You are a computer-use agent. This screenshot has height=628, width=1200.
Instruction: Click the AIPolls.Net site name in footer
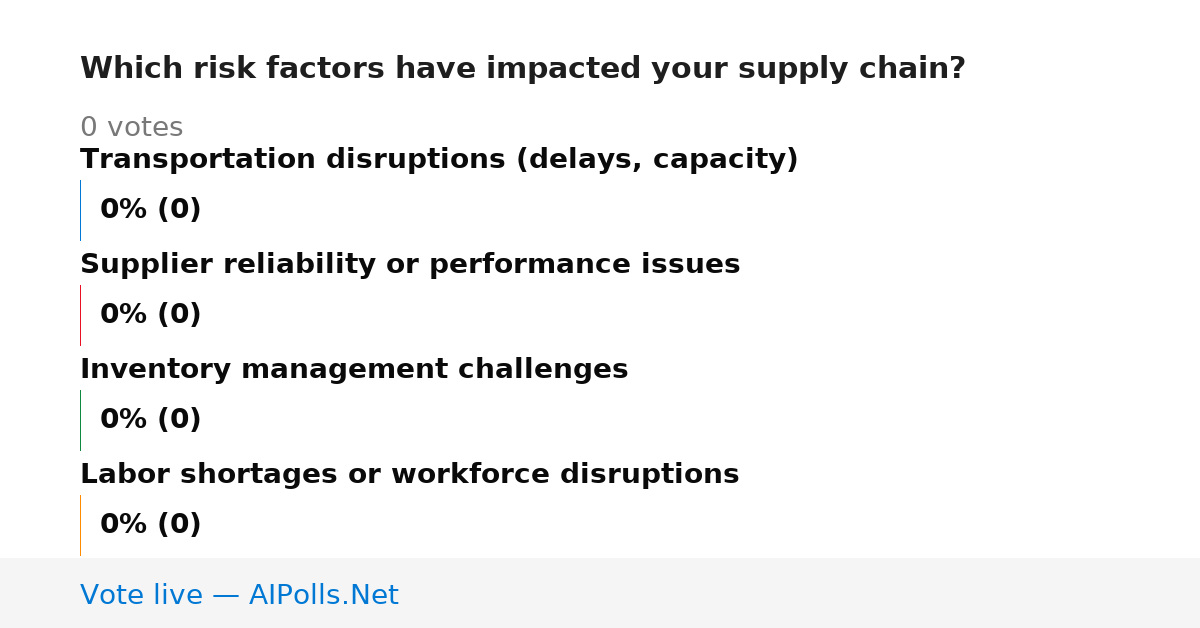(323, 596)
